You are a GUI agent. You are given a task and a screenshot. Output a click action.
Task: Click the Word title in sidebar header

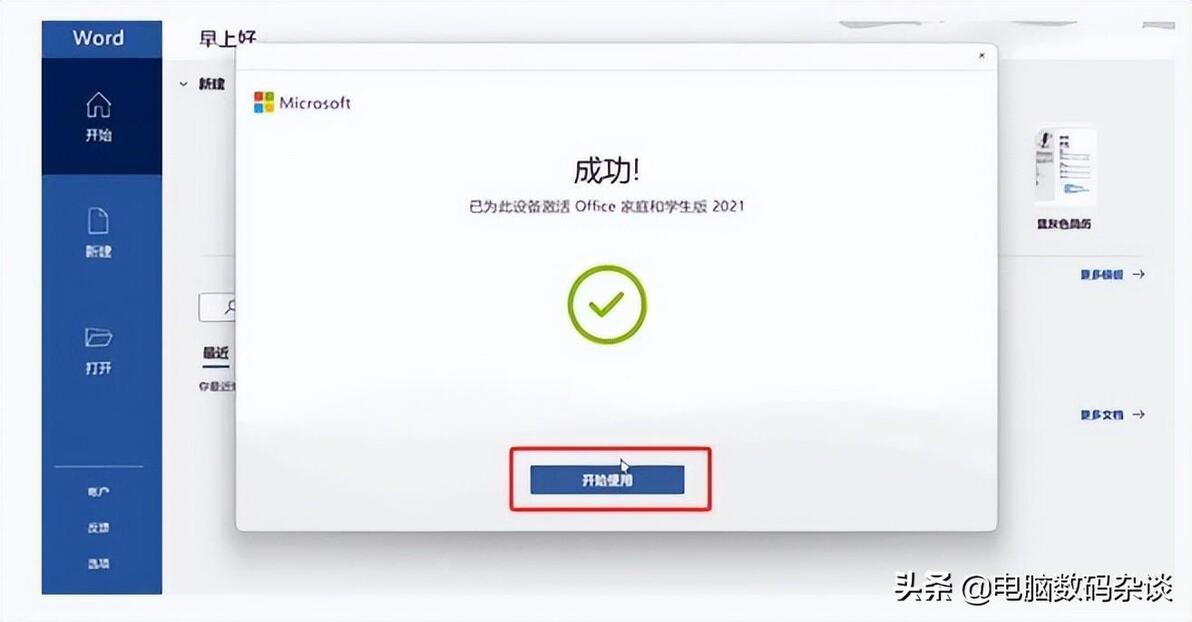tap(98, 38)
